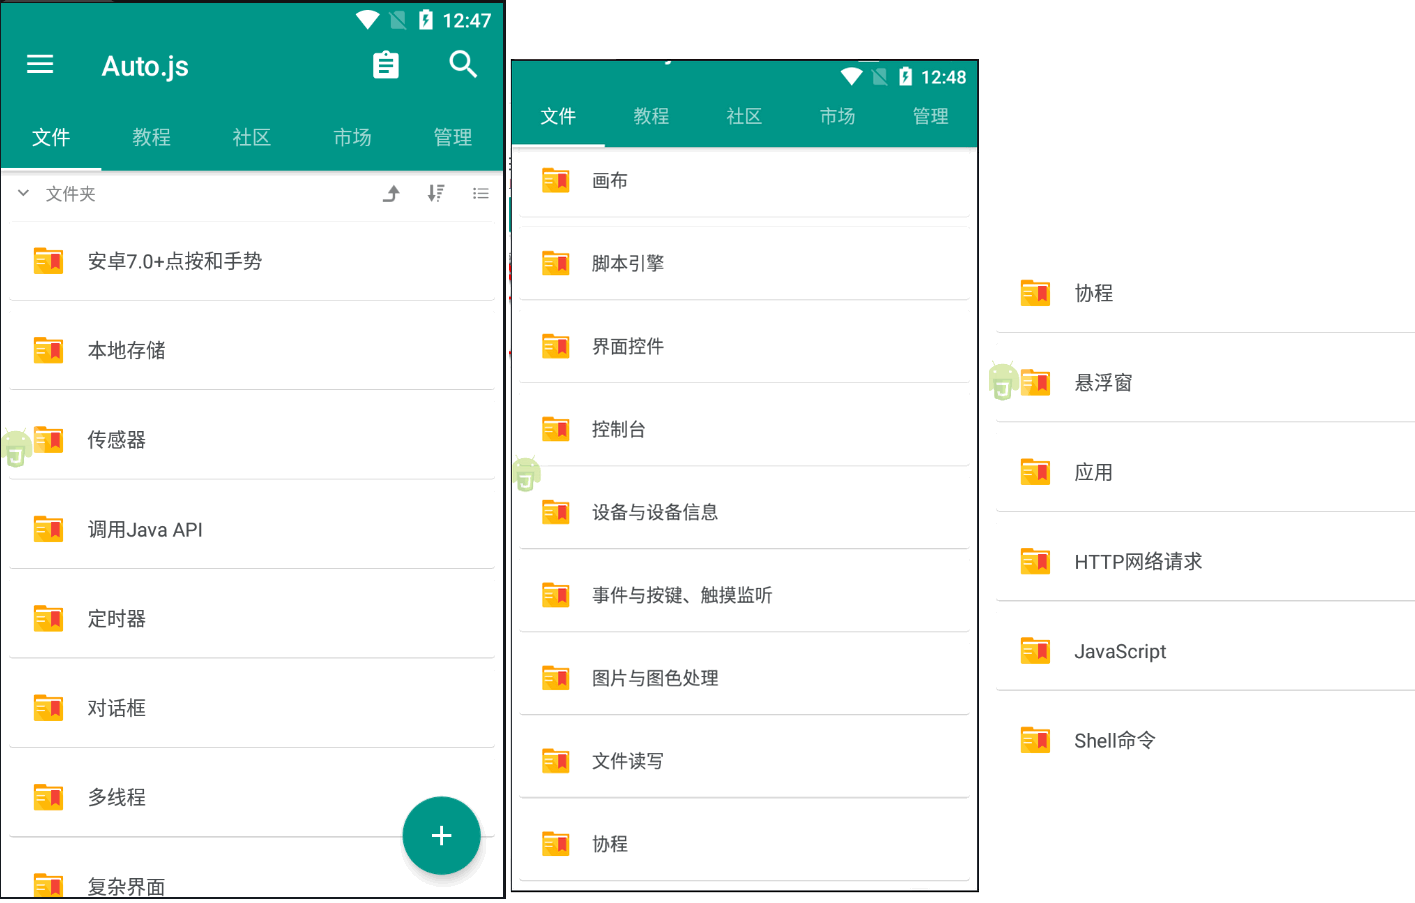Select 本地存储 label

tap(127, 350)
